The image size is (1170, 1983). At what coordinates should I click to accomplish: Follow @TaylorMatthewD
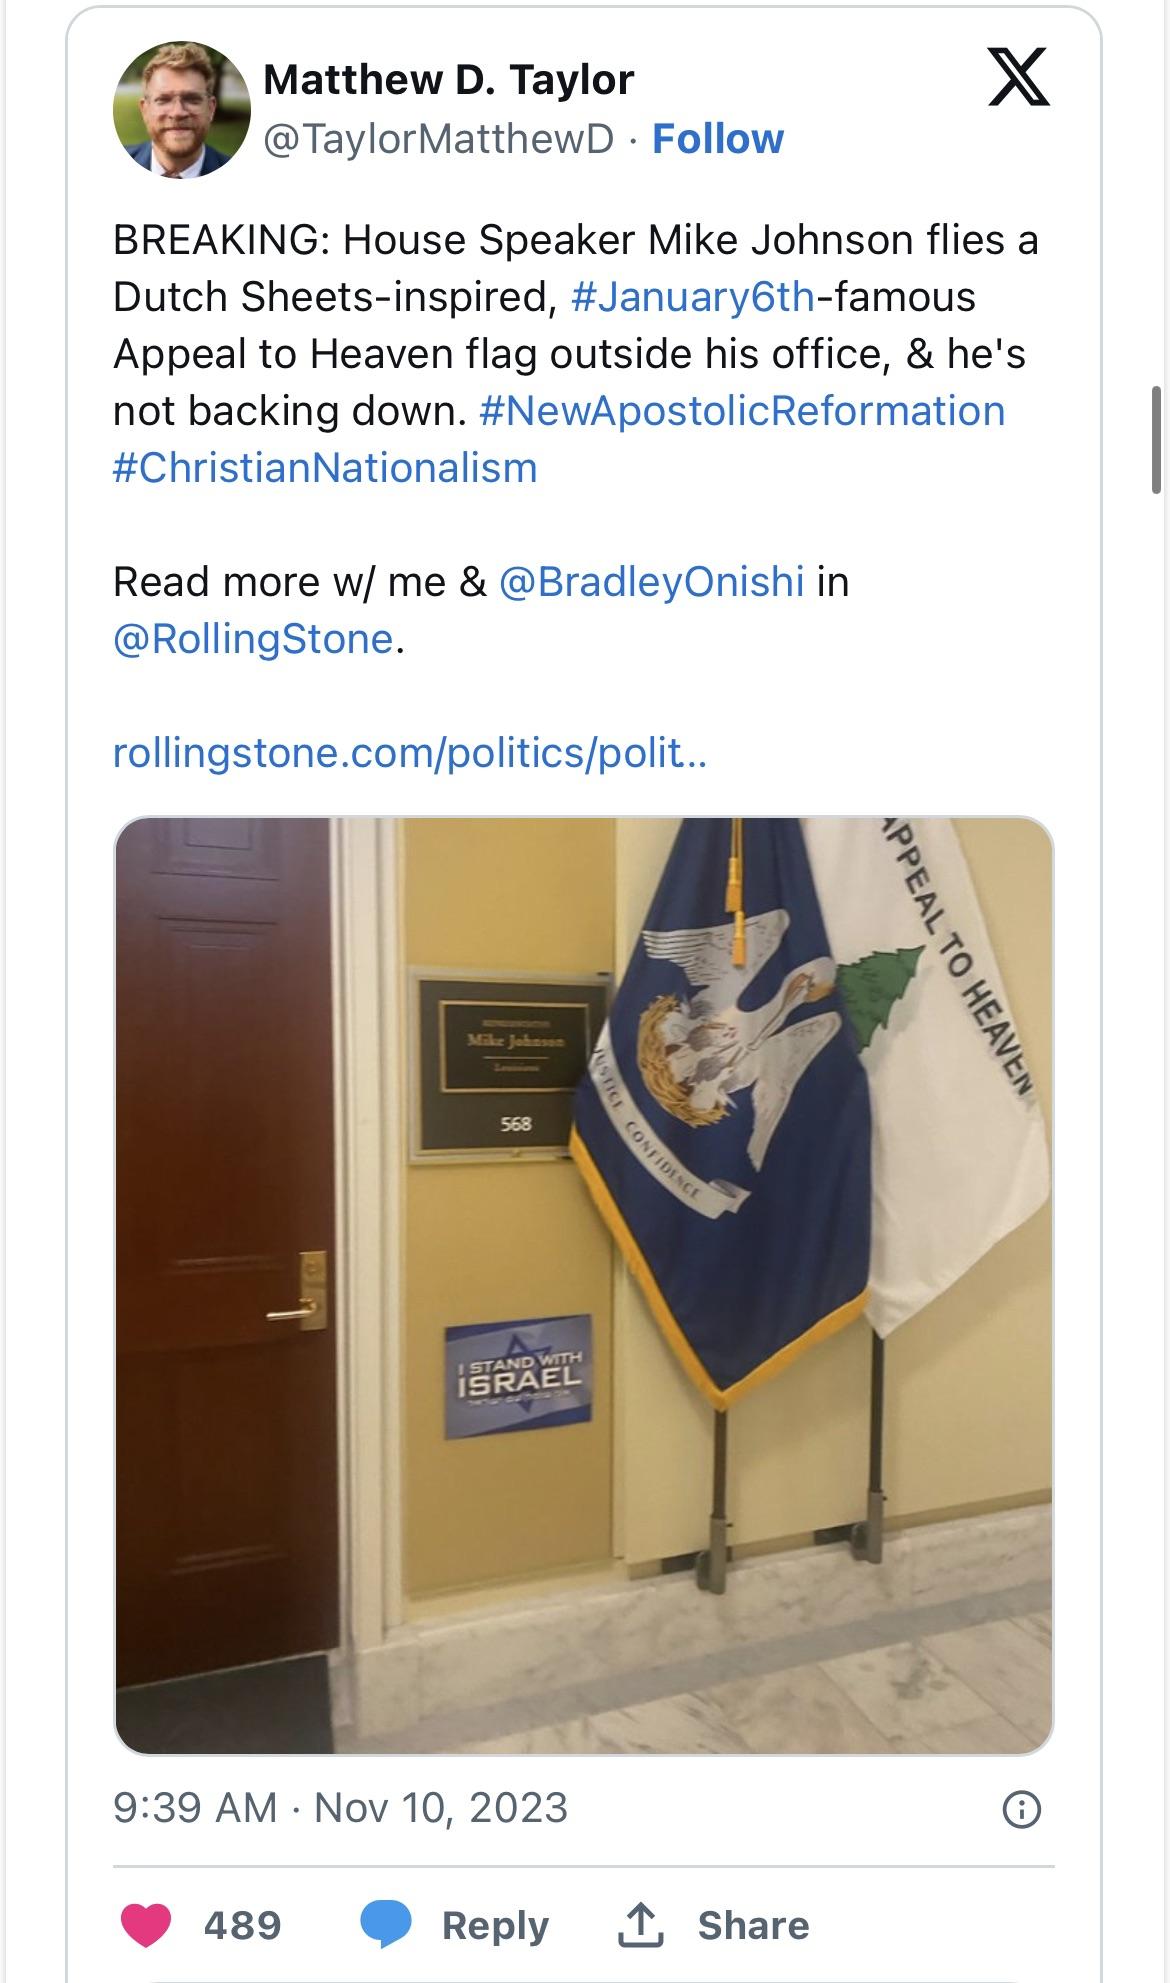(717, 139)
